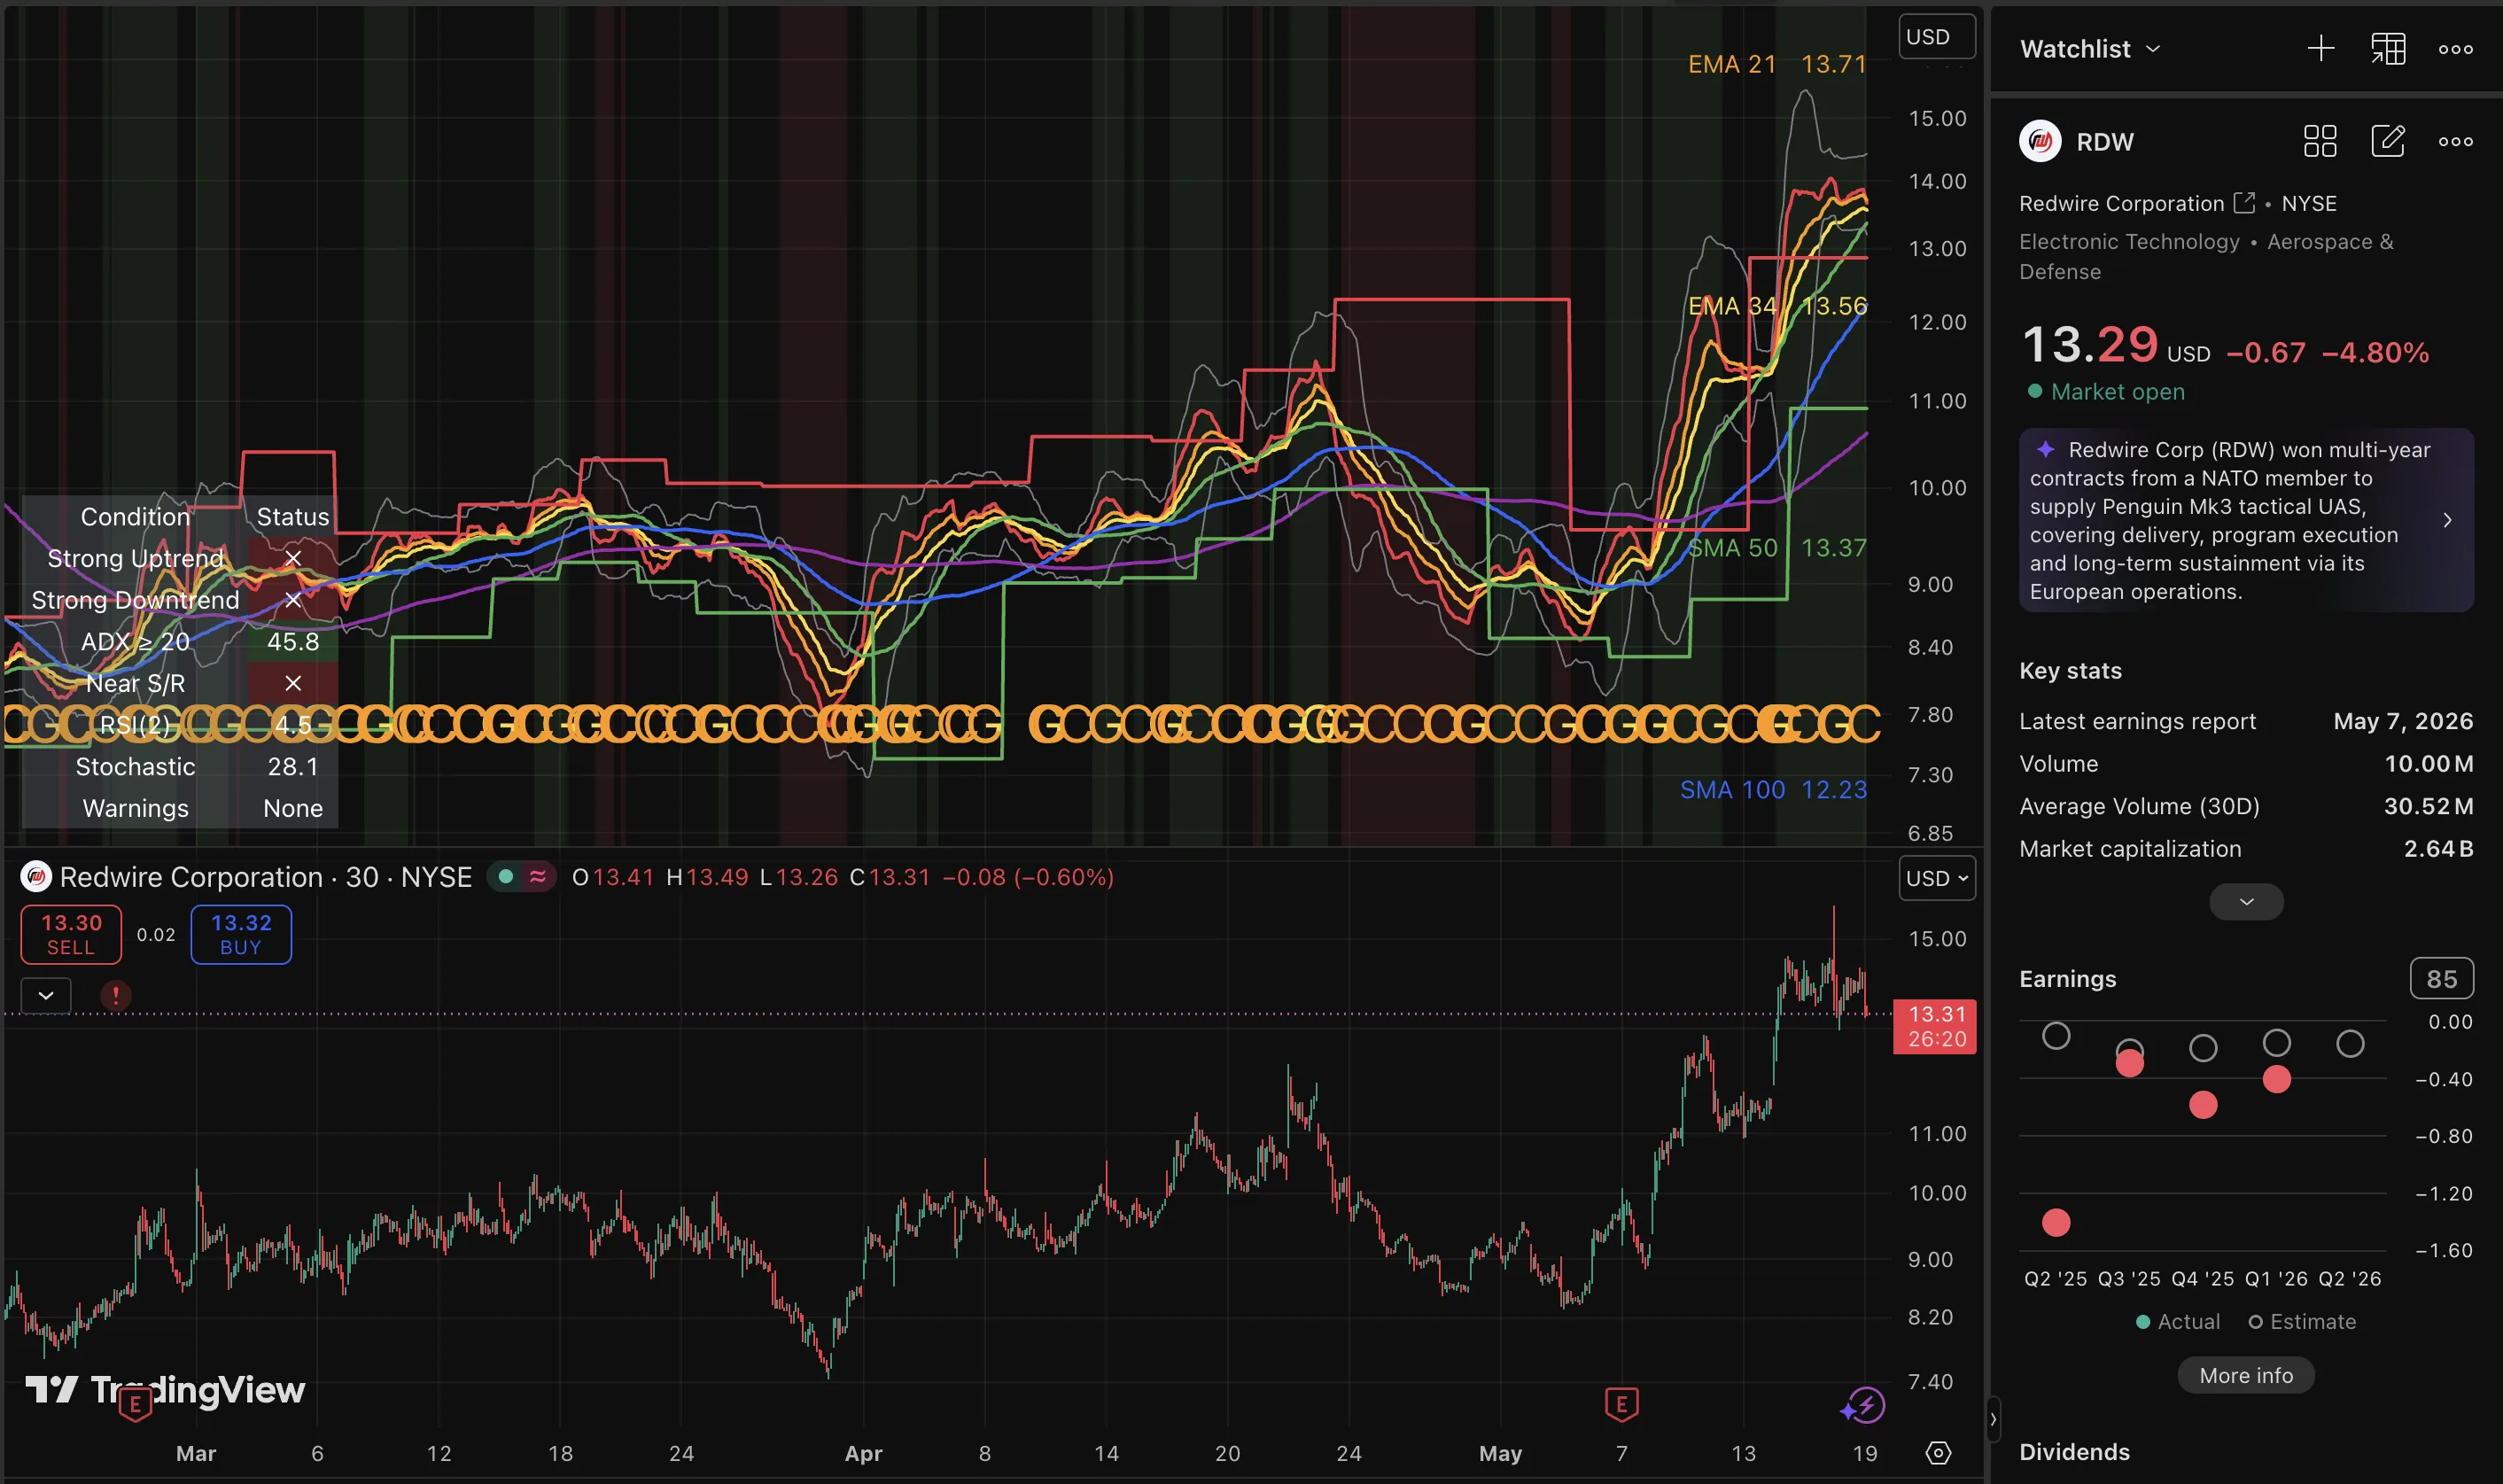
Task: Click the 13.32 BUY button
Action: tap(241, 934)
